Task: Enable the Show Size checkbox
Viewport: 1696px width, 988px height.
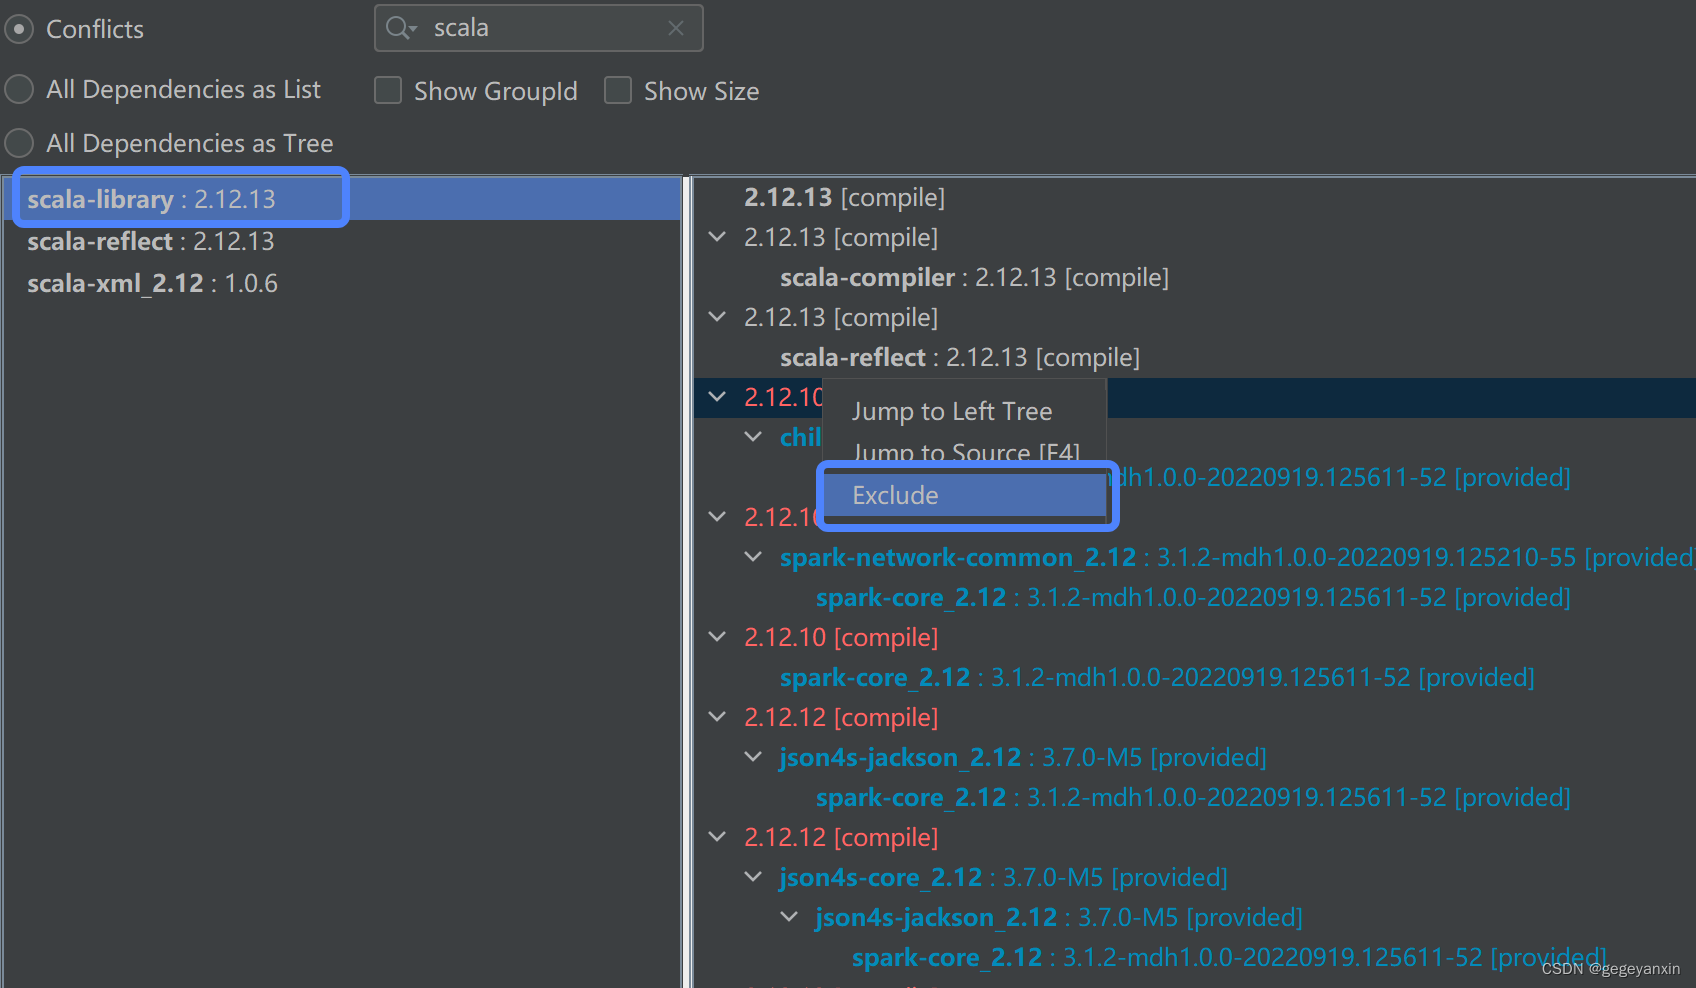Action: pos(618,91)
